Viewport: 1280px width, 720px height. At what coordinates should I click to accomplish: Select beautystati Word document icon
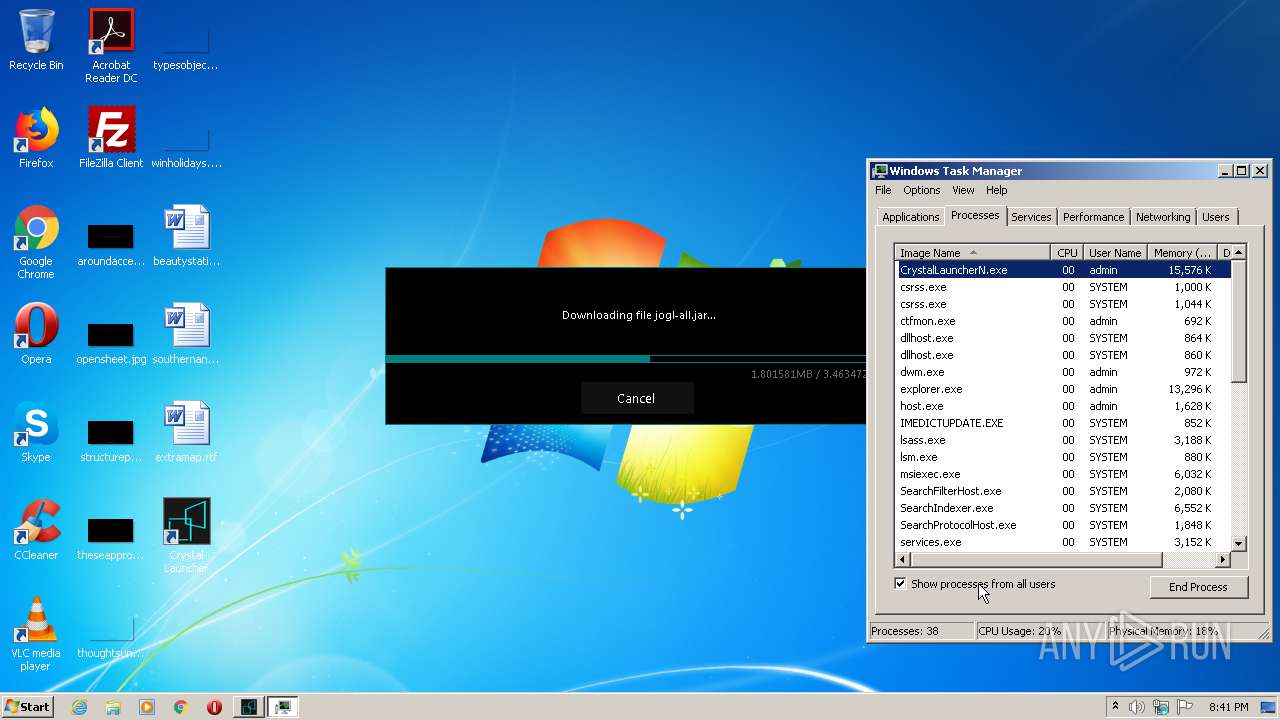point(186,236)
